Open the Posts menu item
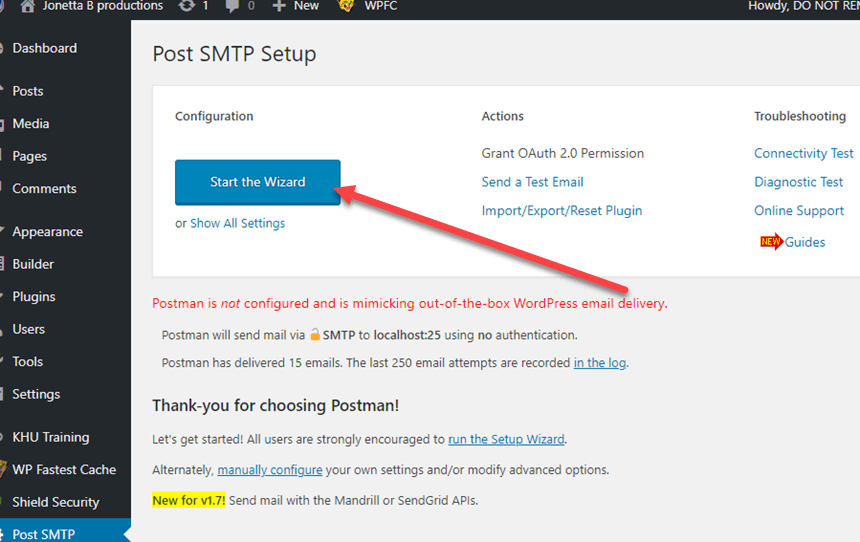Image resolution: width=860 pixels, height=542 pixels. click(28, 91)
